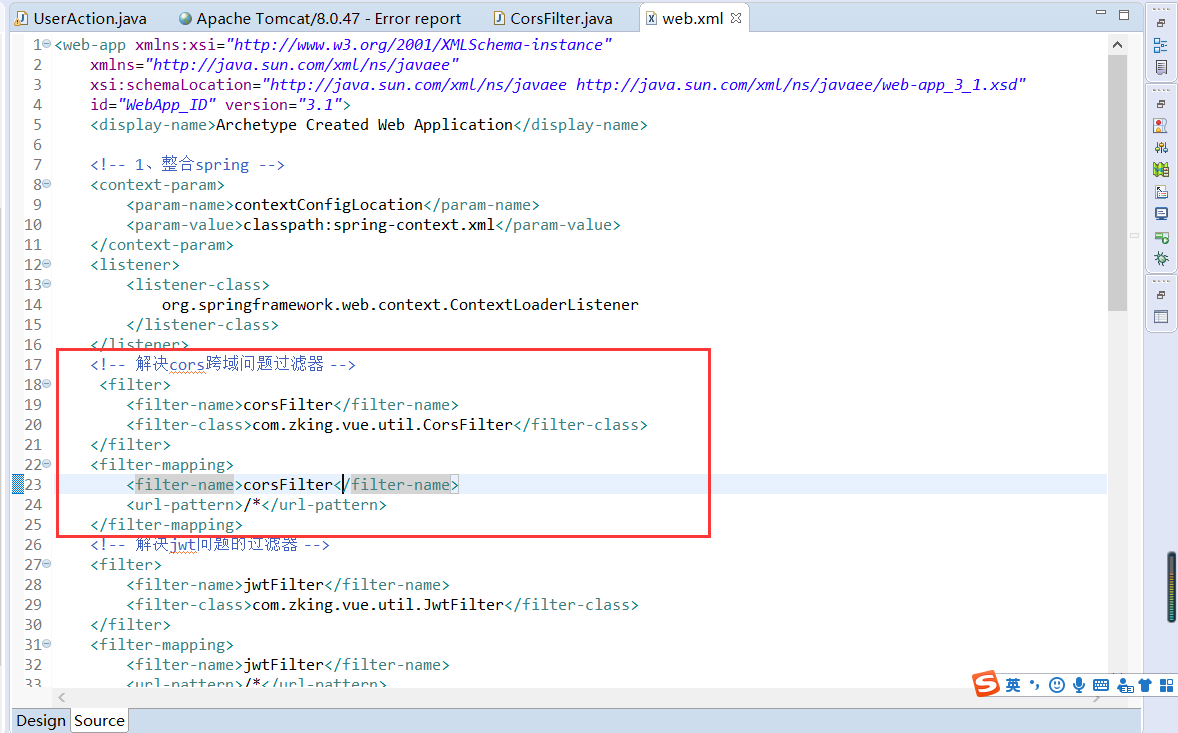Screen dimensions: 1178x733
Task: Click the horizontal scrollbar left arrow
Action: tap(62, 698)
